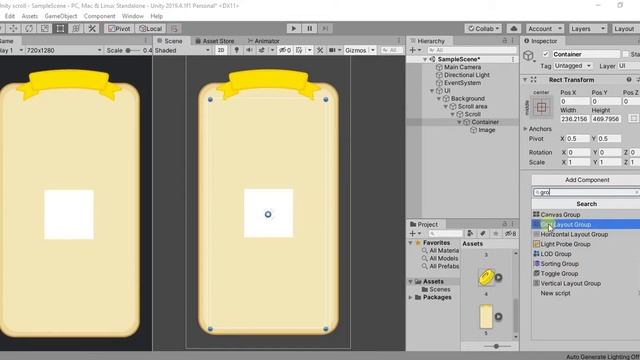Select the Move tool in toolbar
Viewport: 640px width, 360px height.
13,29
